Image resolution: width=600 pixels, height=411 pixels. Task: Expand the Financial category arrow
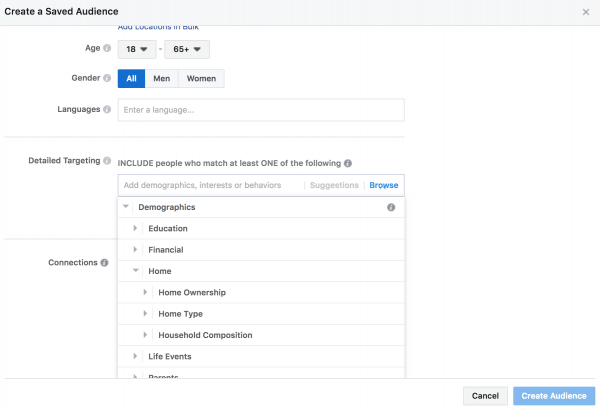click(x=135, y=250)
